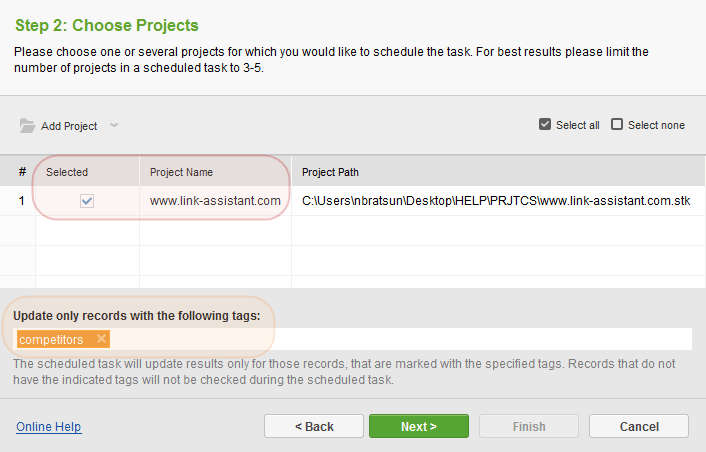Click the # column header
706x452 pixels.
coord(22,172)
